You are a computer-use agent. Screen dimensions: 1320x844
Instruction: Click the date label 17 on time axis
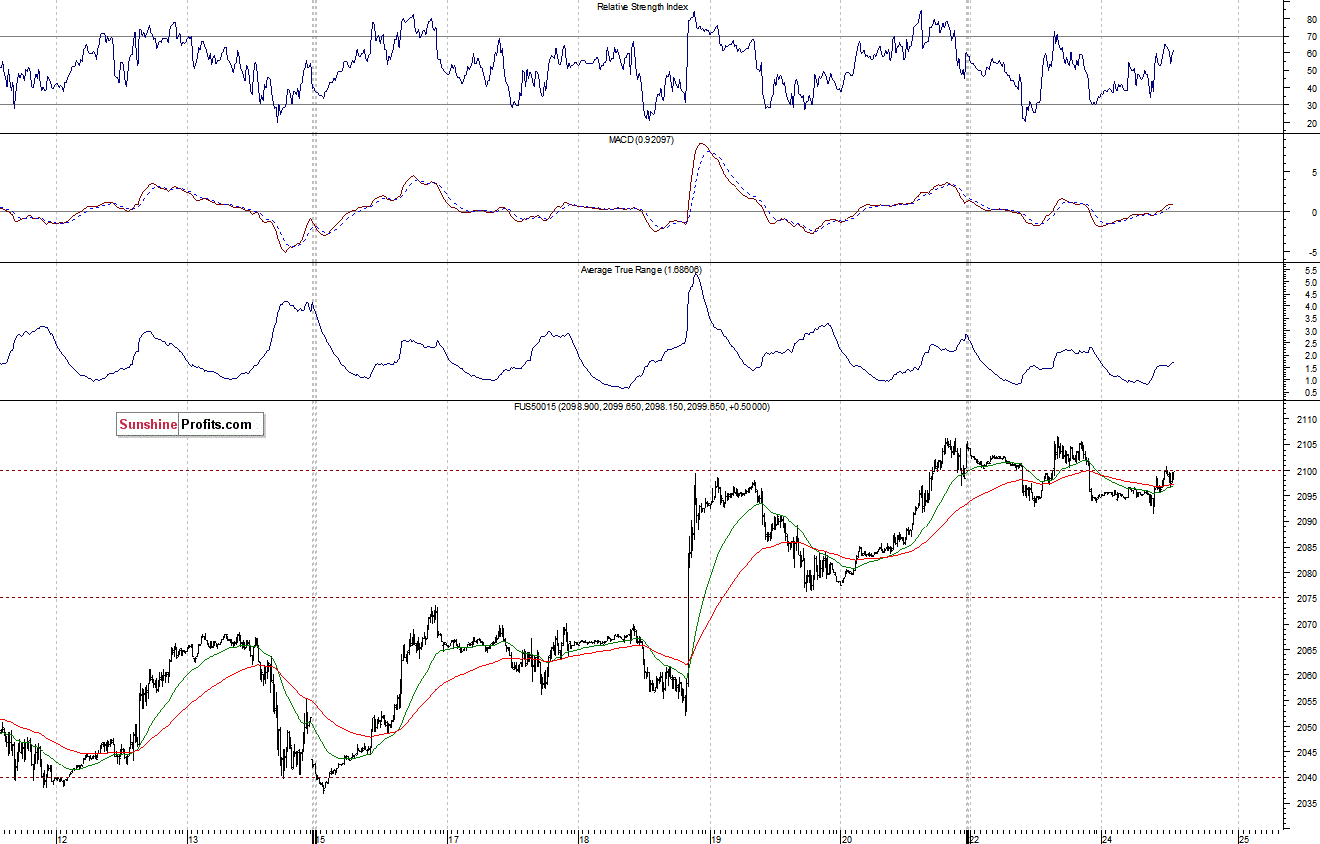pyautogui.click(x=453, y=838)
